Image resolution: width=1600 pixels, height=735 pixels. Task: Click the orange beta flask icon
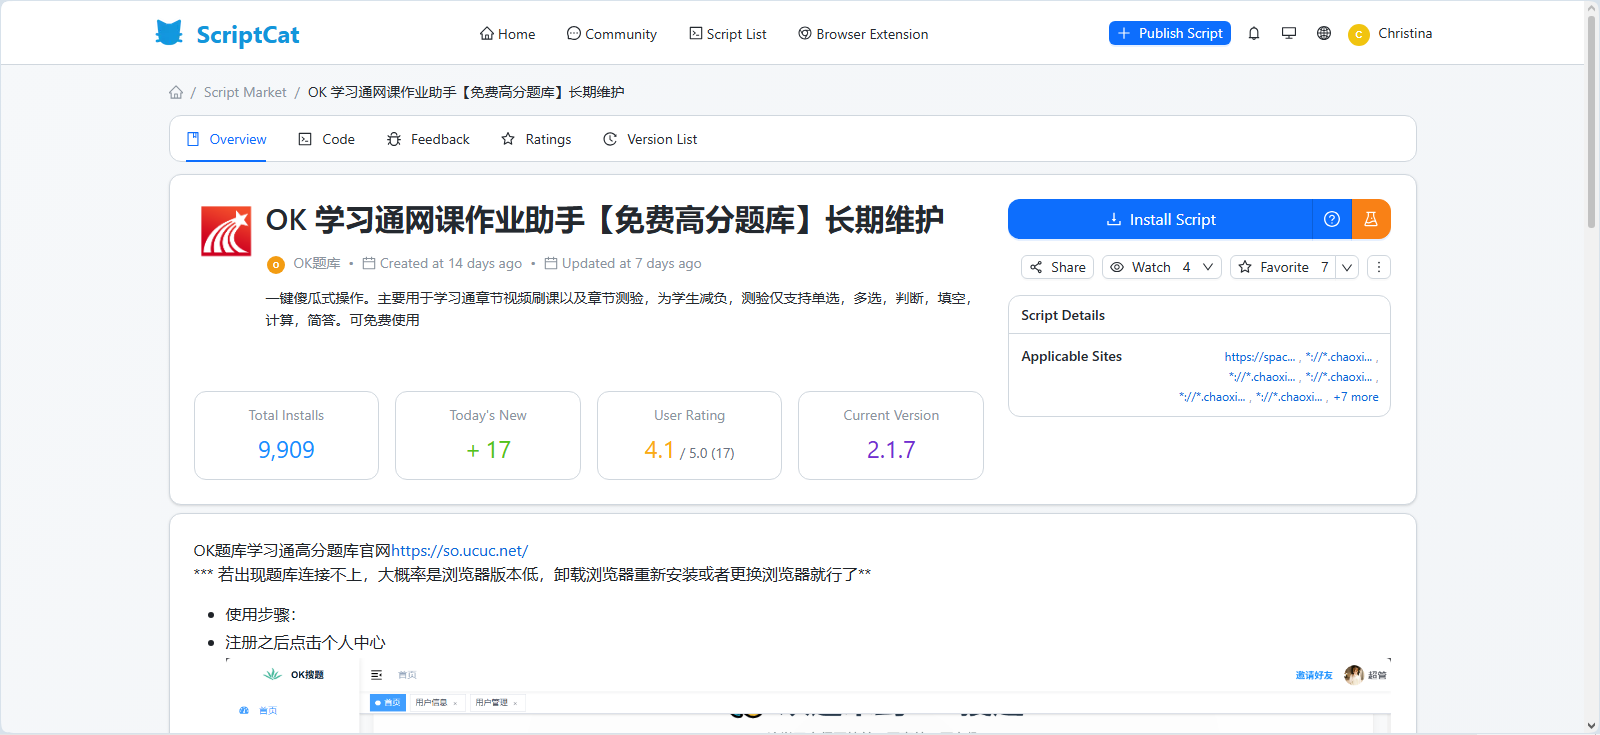pos(1371,219)
